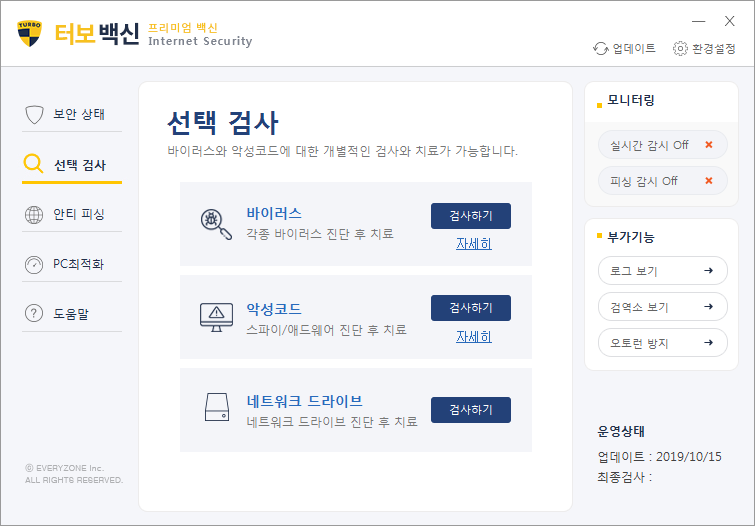
Task: Open 로그 보기 arrow button
Action: [661, 270]
